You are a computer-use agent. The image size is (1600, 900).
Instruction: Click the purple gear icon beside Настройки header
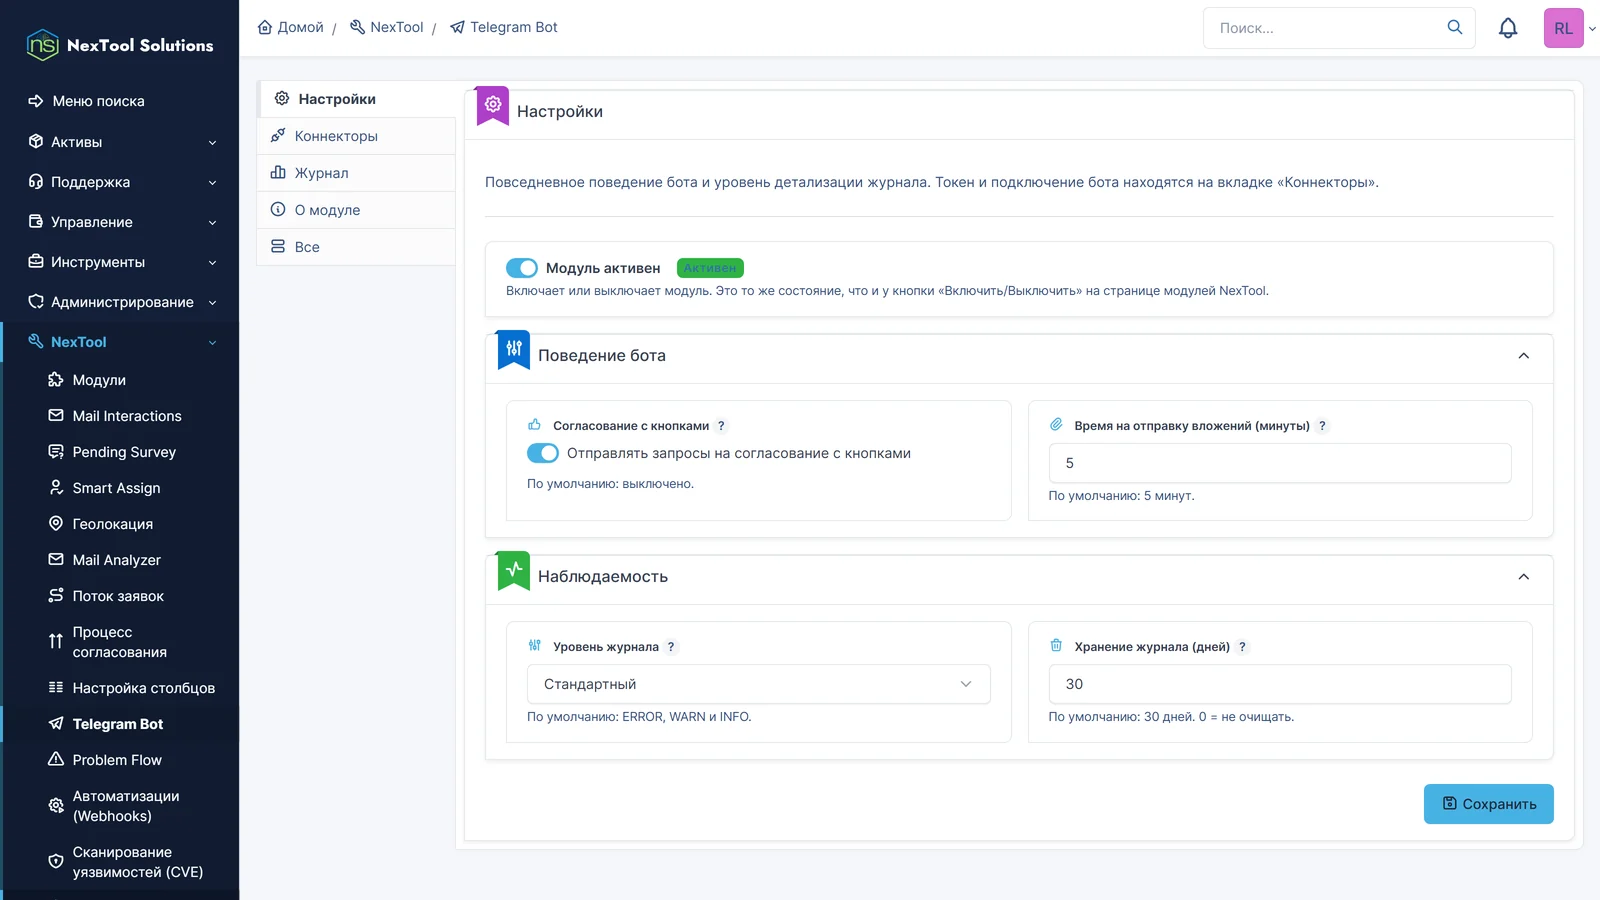(493, 105)
